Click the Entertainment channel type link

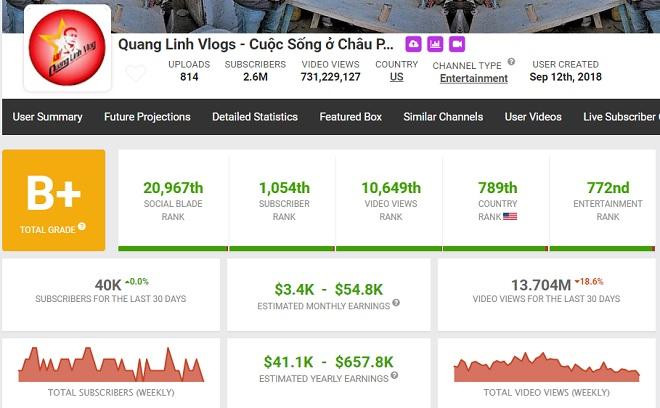[x=473, y=78]
